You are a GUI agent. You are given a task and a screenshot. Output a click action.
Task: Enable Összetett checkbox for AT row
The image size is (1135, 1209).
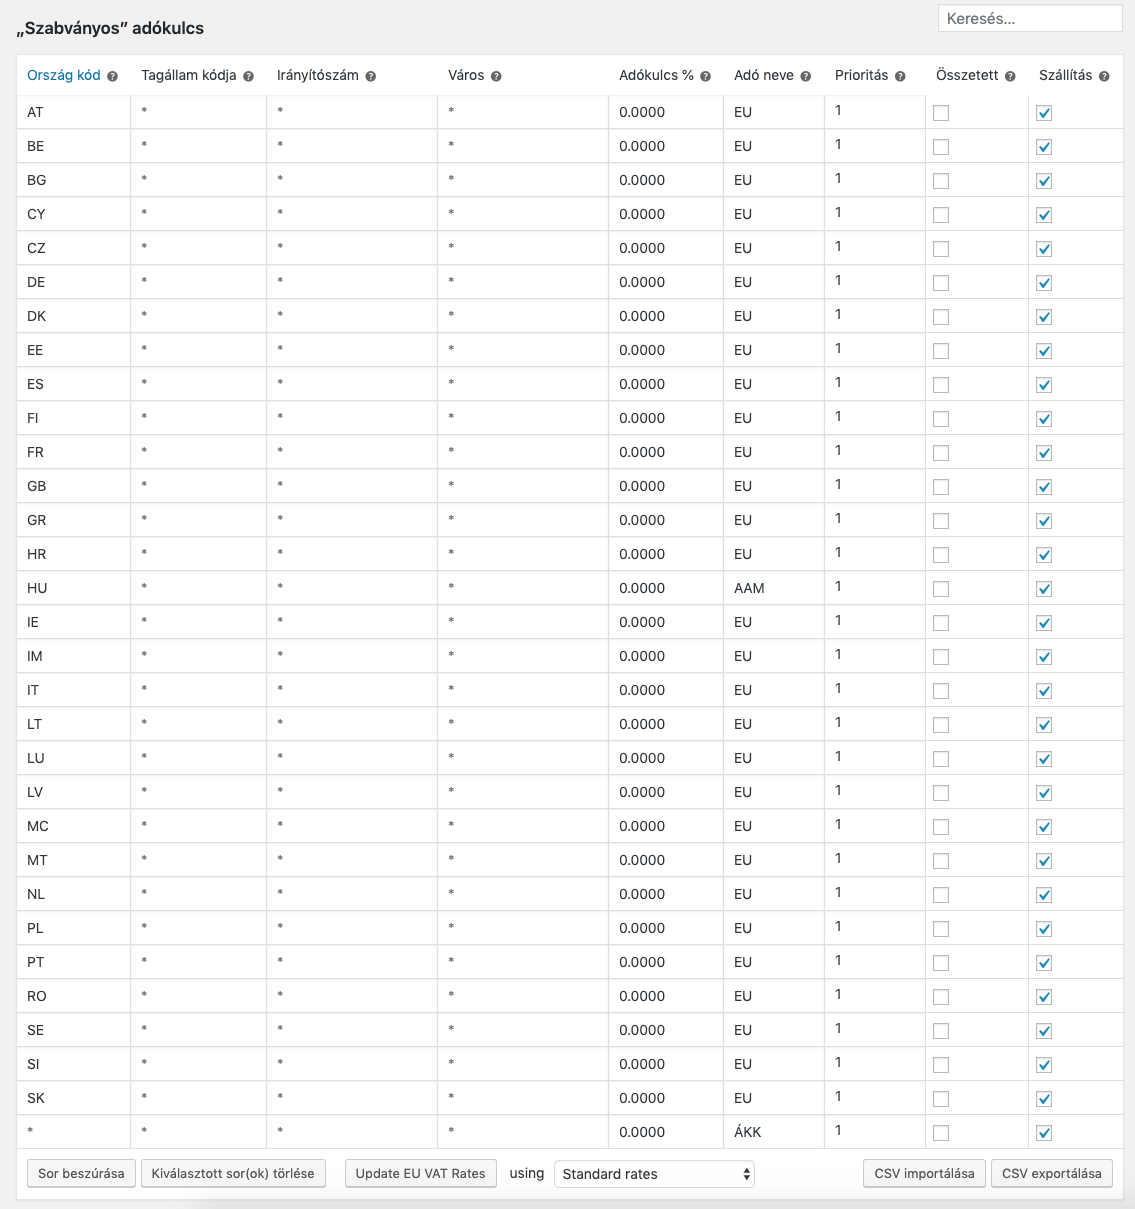pyautogui.click(x=941, y=113)
